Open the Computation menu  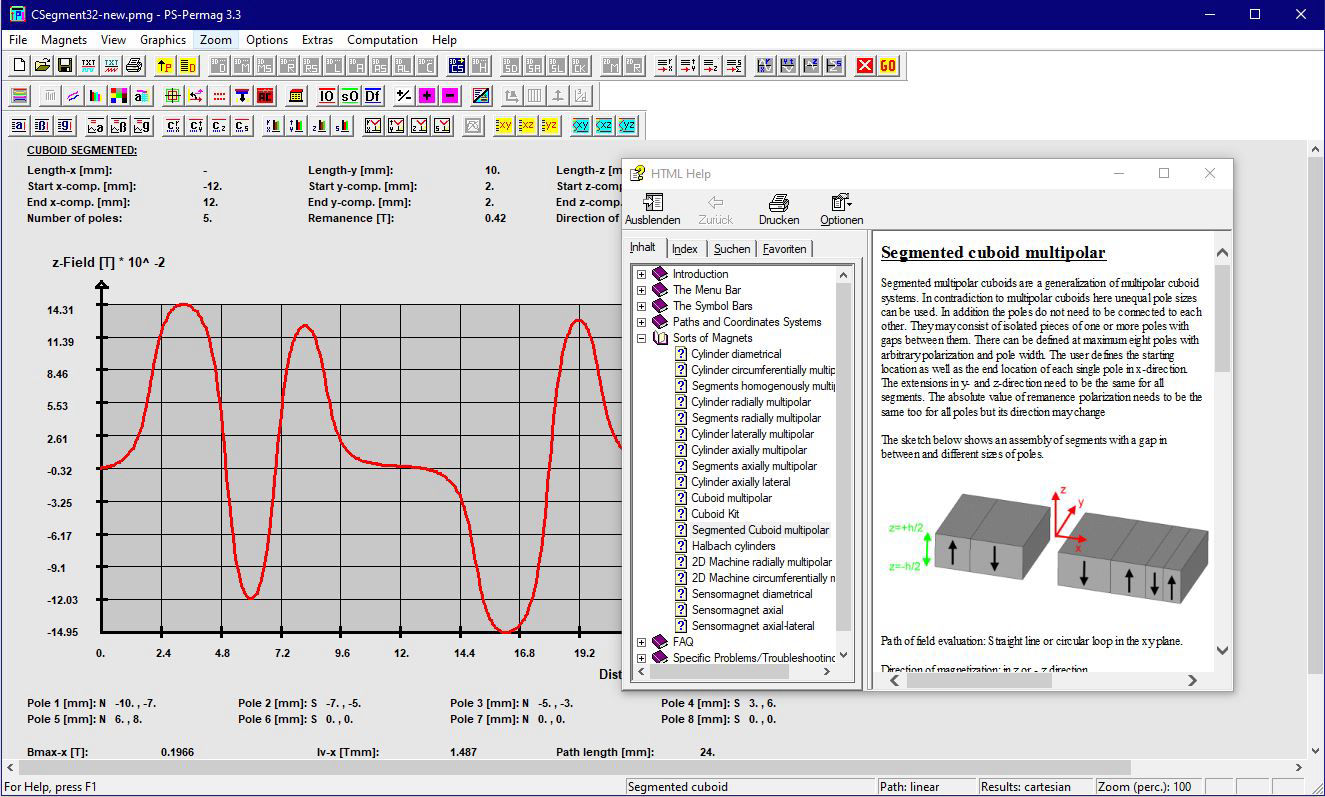tap(382, 40)
